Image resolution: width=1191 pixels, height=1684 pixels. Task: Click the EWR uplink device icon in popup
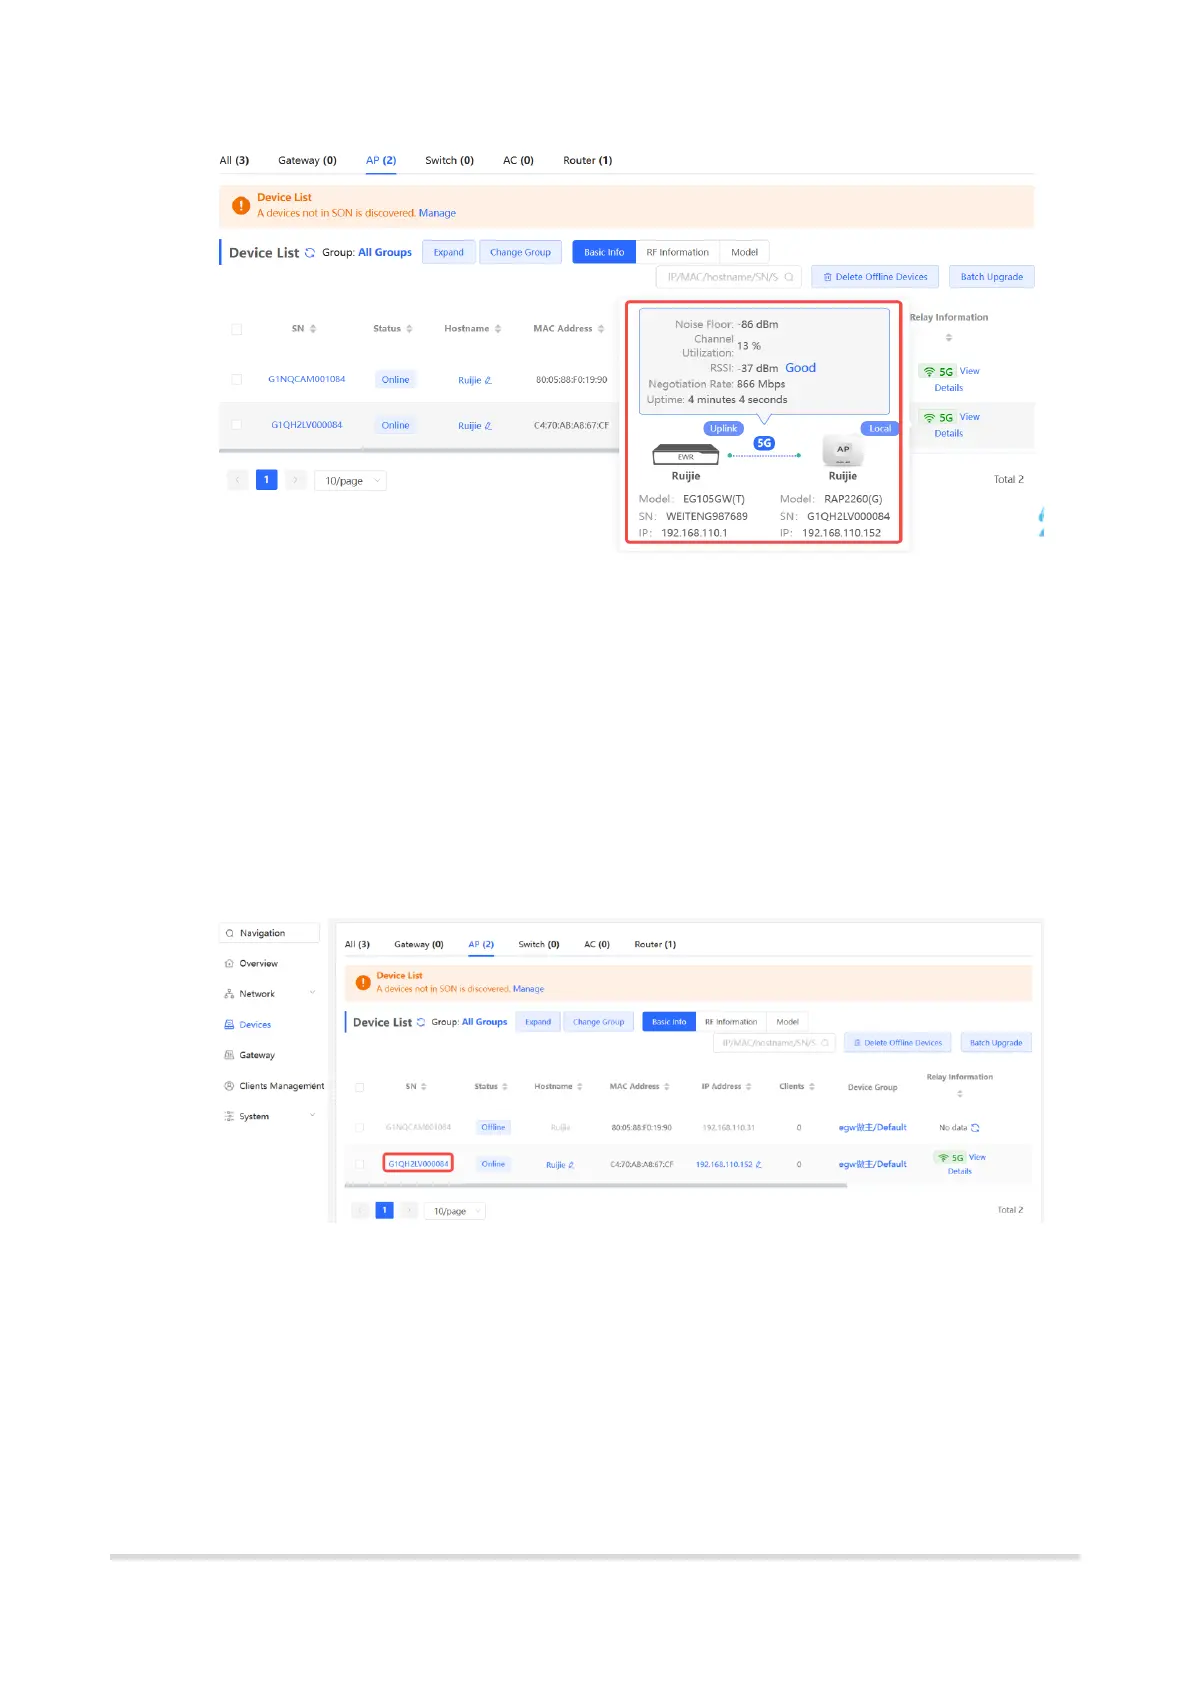coord(686,455)
